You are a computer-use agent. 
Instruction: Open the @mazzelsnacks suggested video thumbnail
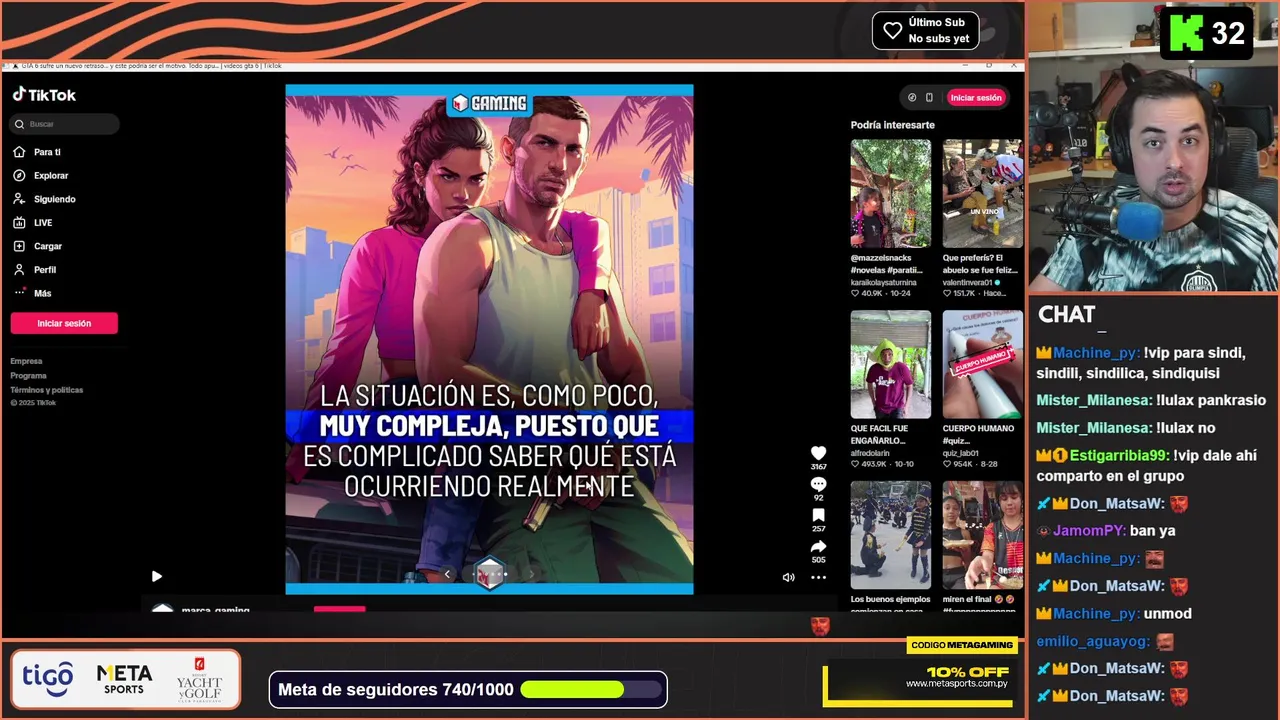pyautogui.click(x=890, y=193)
